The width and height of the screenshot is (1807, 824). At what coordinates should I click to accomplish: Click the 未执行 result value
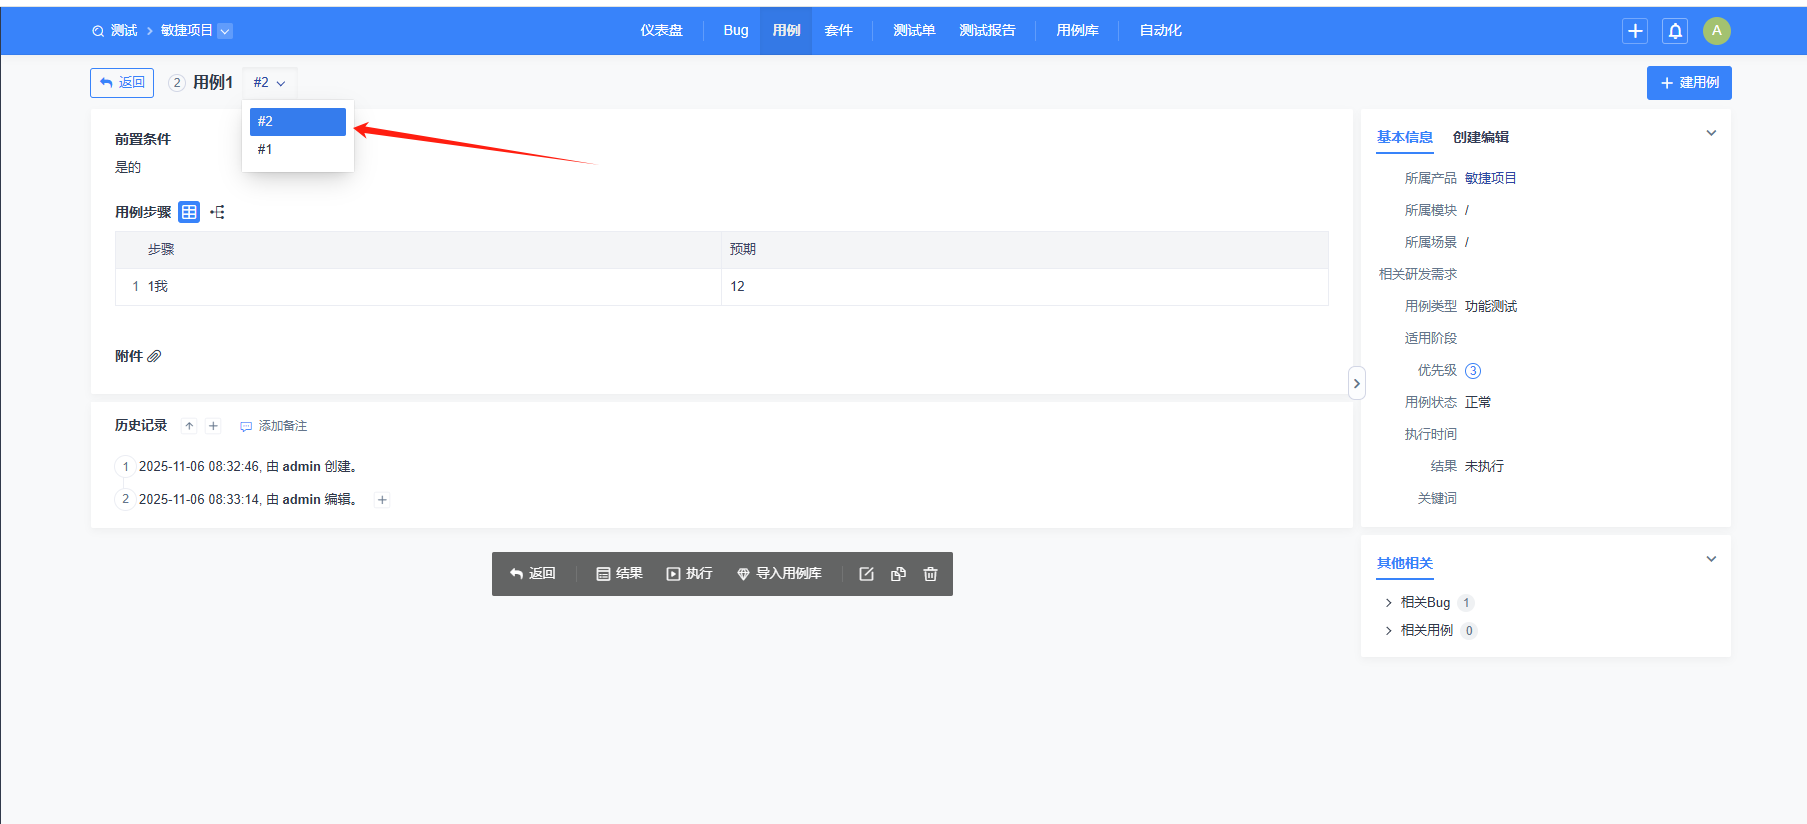point(1484,467)
